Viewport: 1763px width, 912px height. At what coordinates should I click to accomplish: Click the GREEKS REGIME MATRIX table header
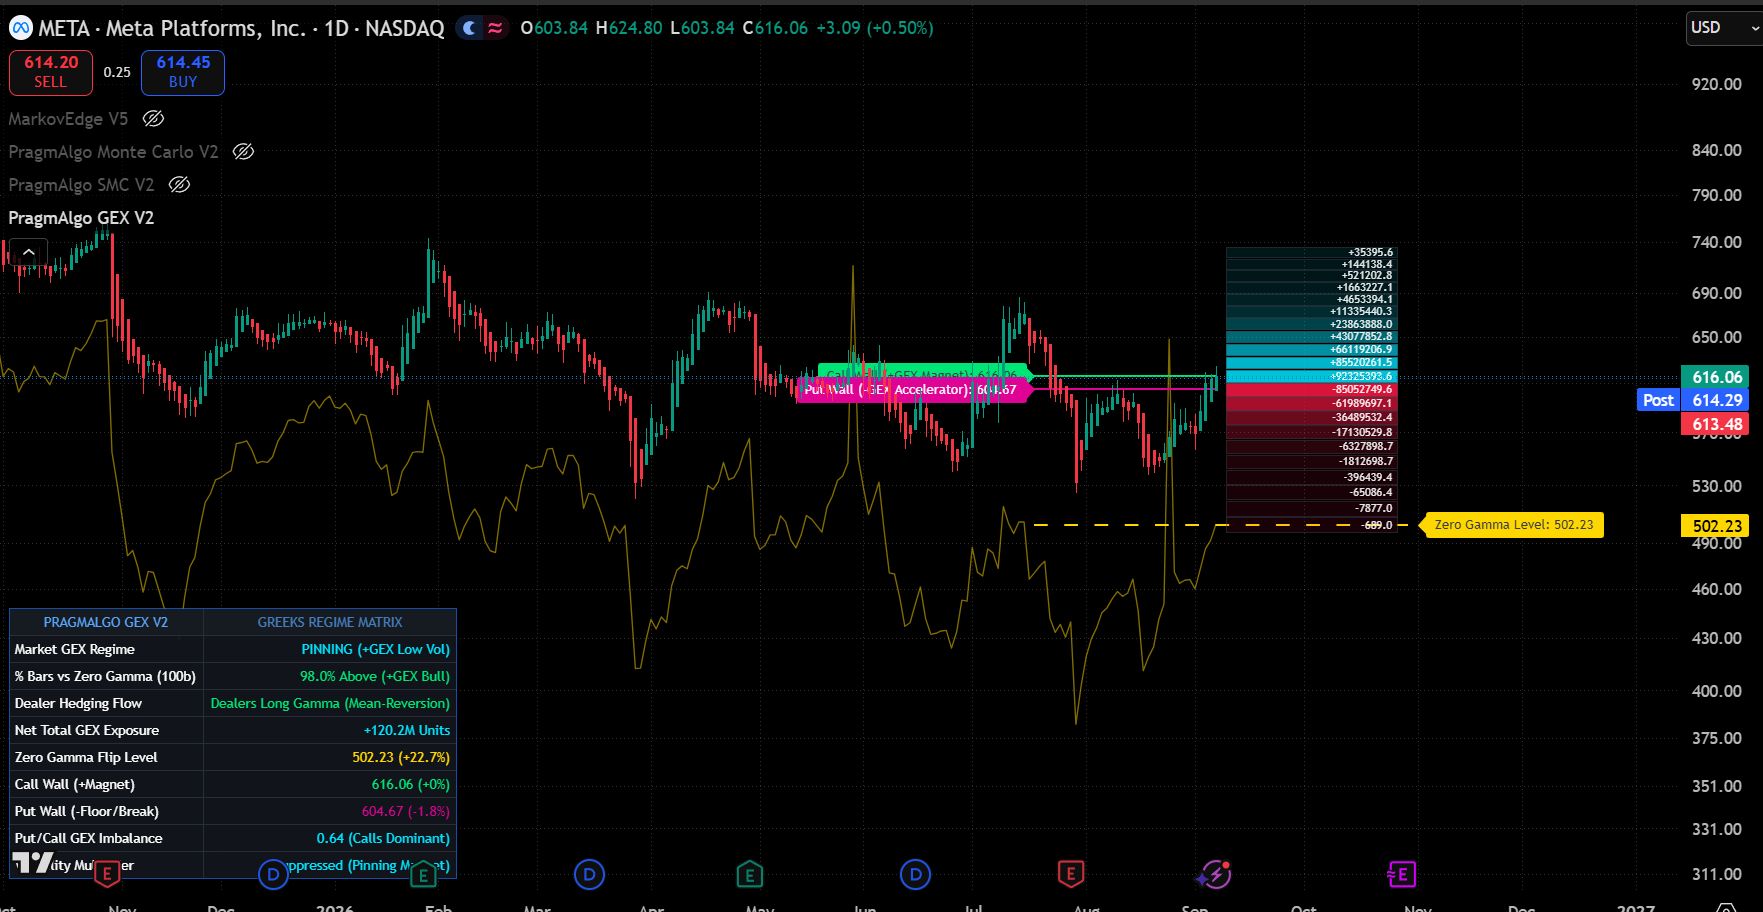(x=330, y=622)
